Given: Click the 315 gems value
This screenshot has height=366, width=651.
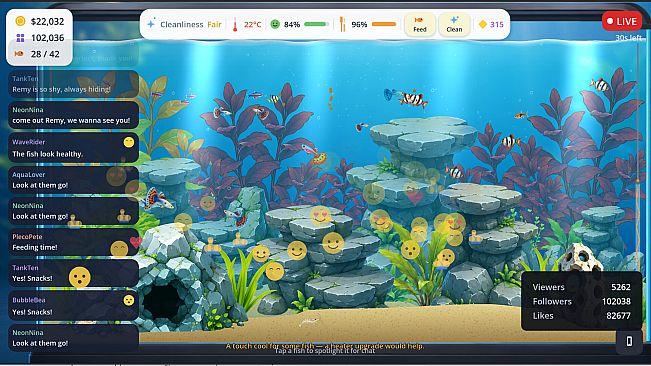Looking at the screenshot, I should (x=497, y=24).
